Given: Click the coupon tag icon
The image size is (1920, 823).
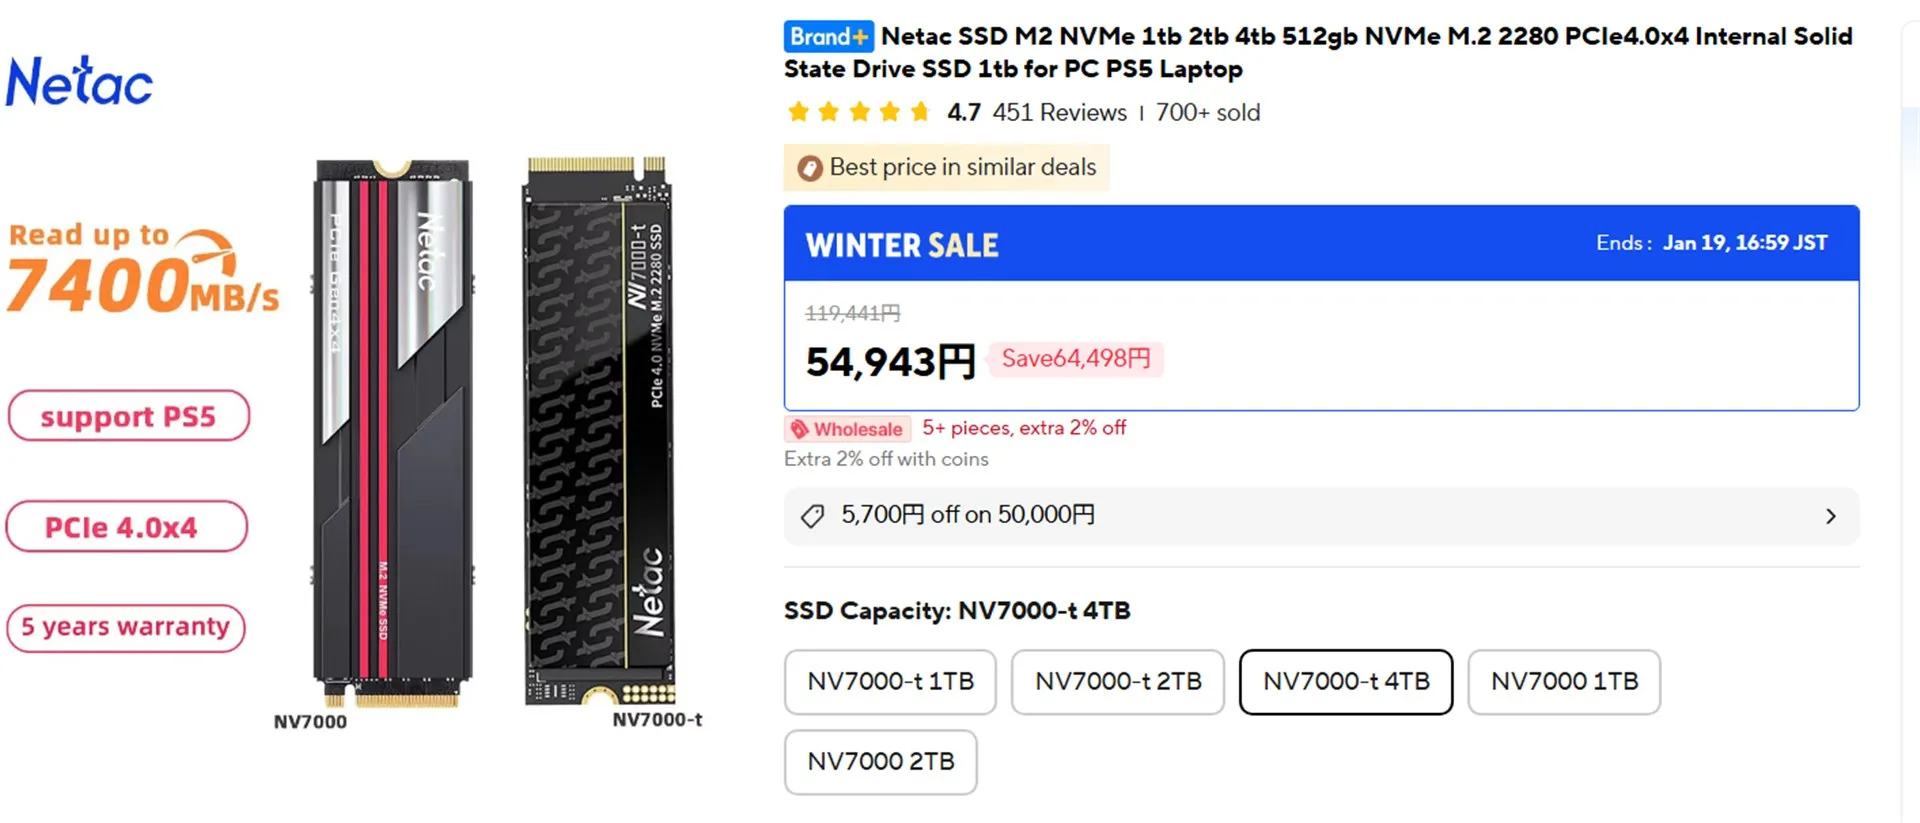Looking at the screenshot, I should coord(813,516).
